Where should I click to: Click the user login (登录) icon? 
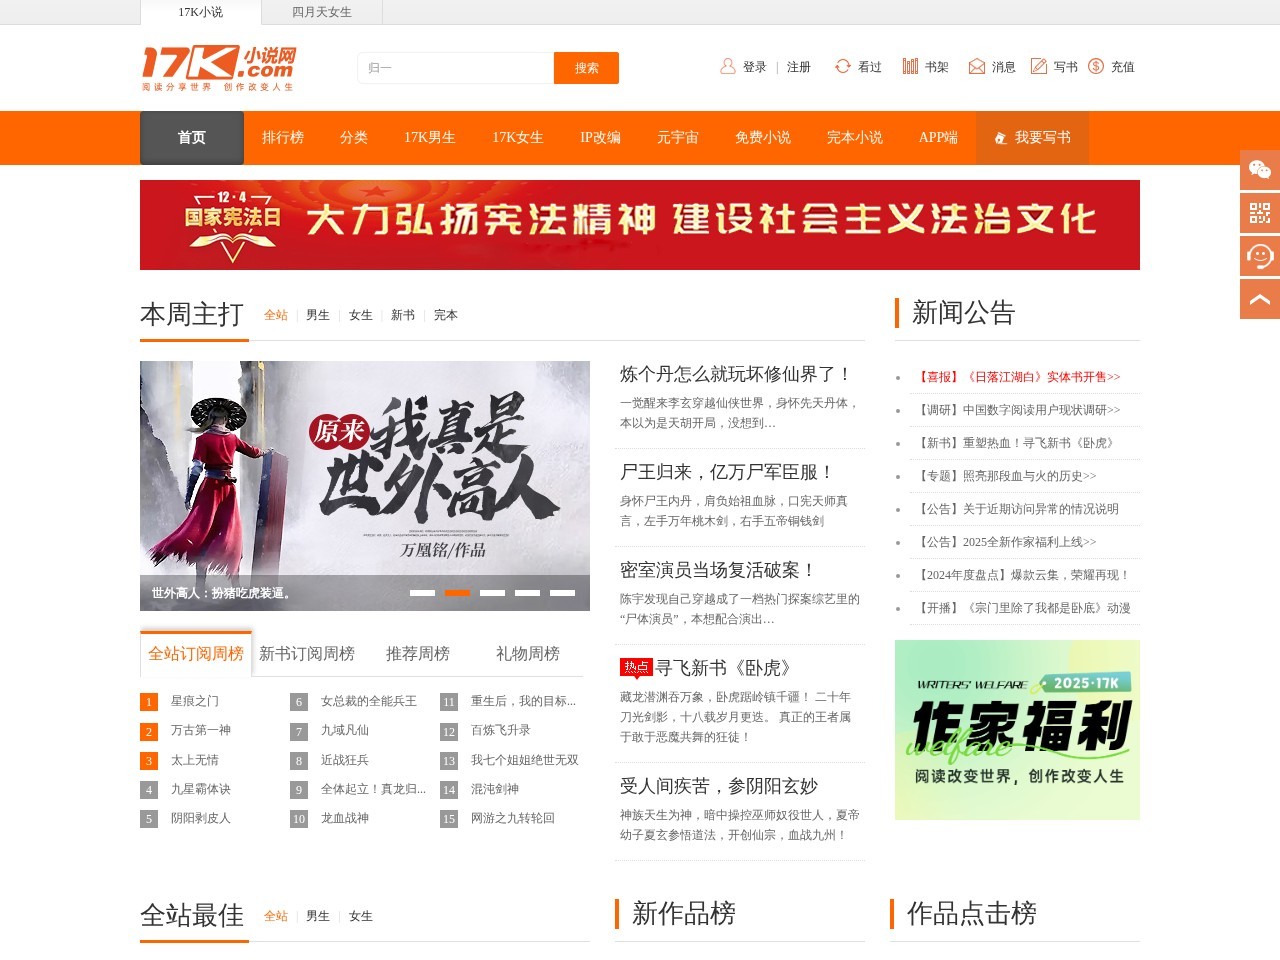tap(728, 67)
